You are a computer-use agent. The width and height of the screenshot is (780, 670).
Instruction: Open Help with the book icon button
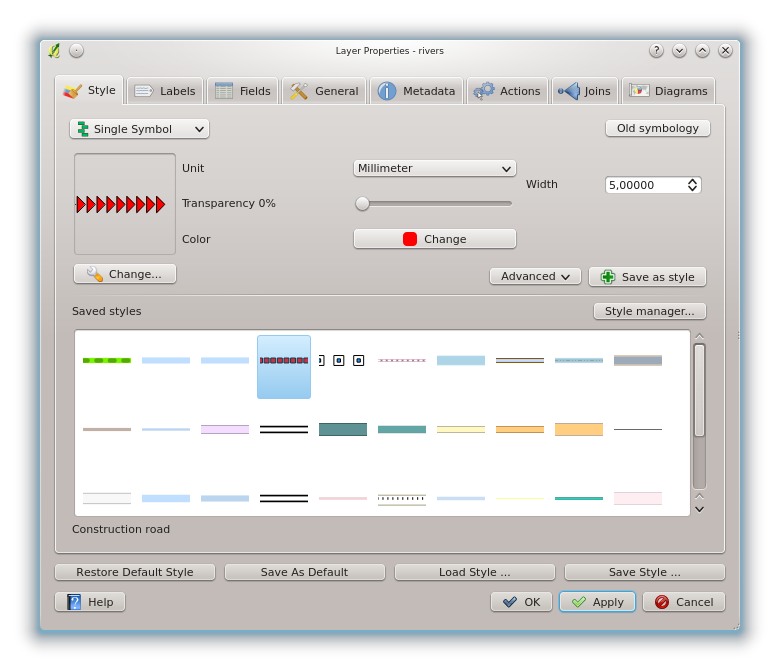(90, 602)
